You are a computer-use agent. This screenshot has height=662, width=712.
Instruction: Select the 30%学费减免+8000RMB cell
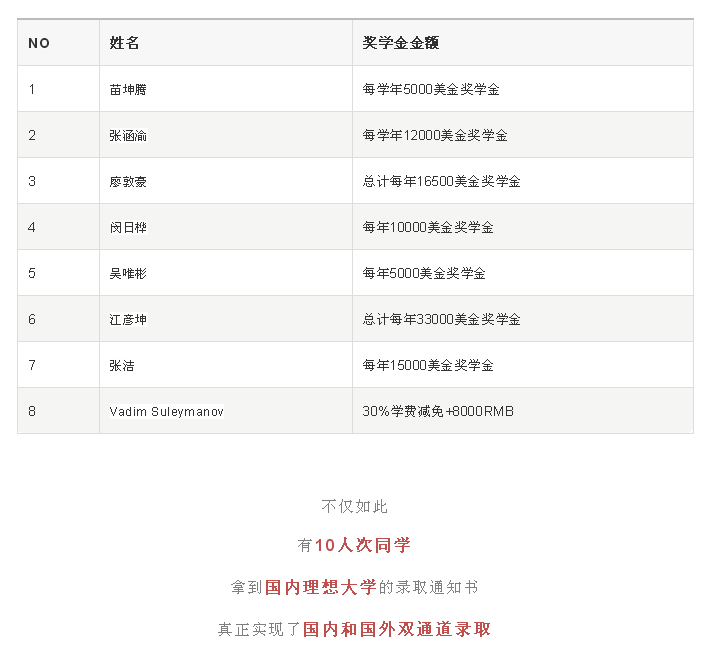(438, 411)
